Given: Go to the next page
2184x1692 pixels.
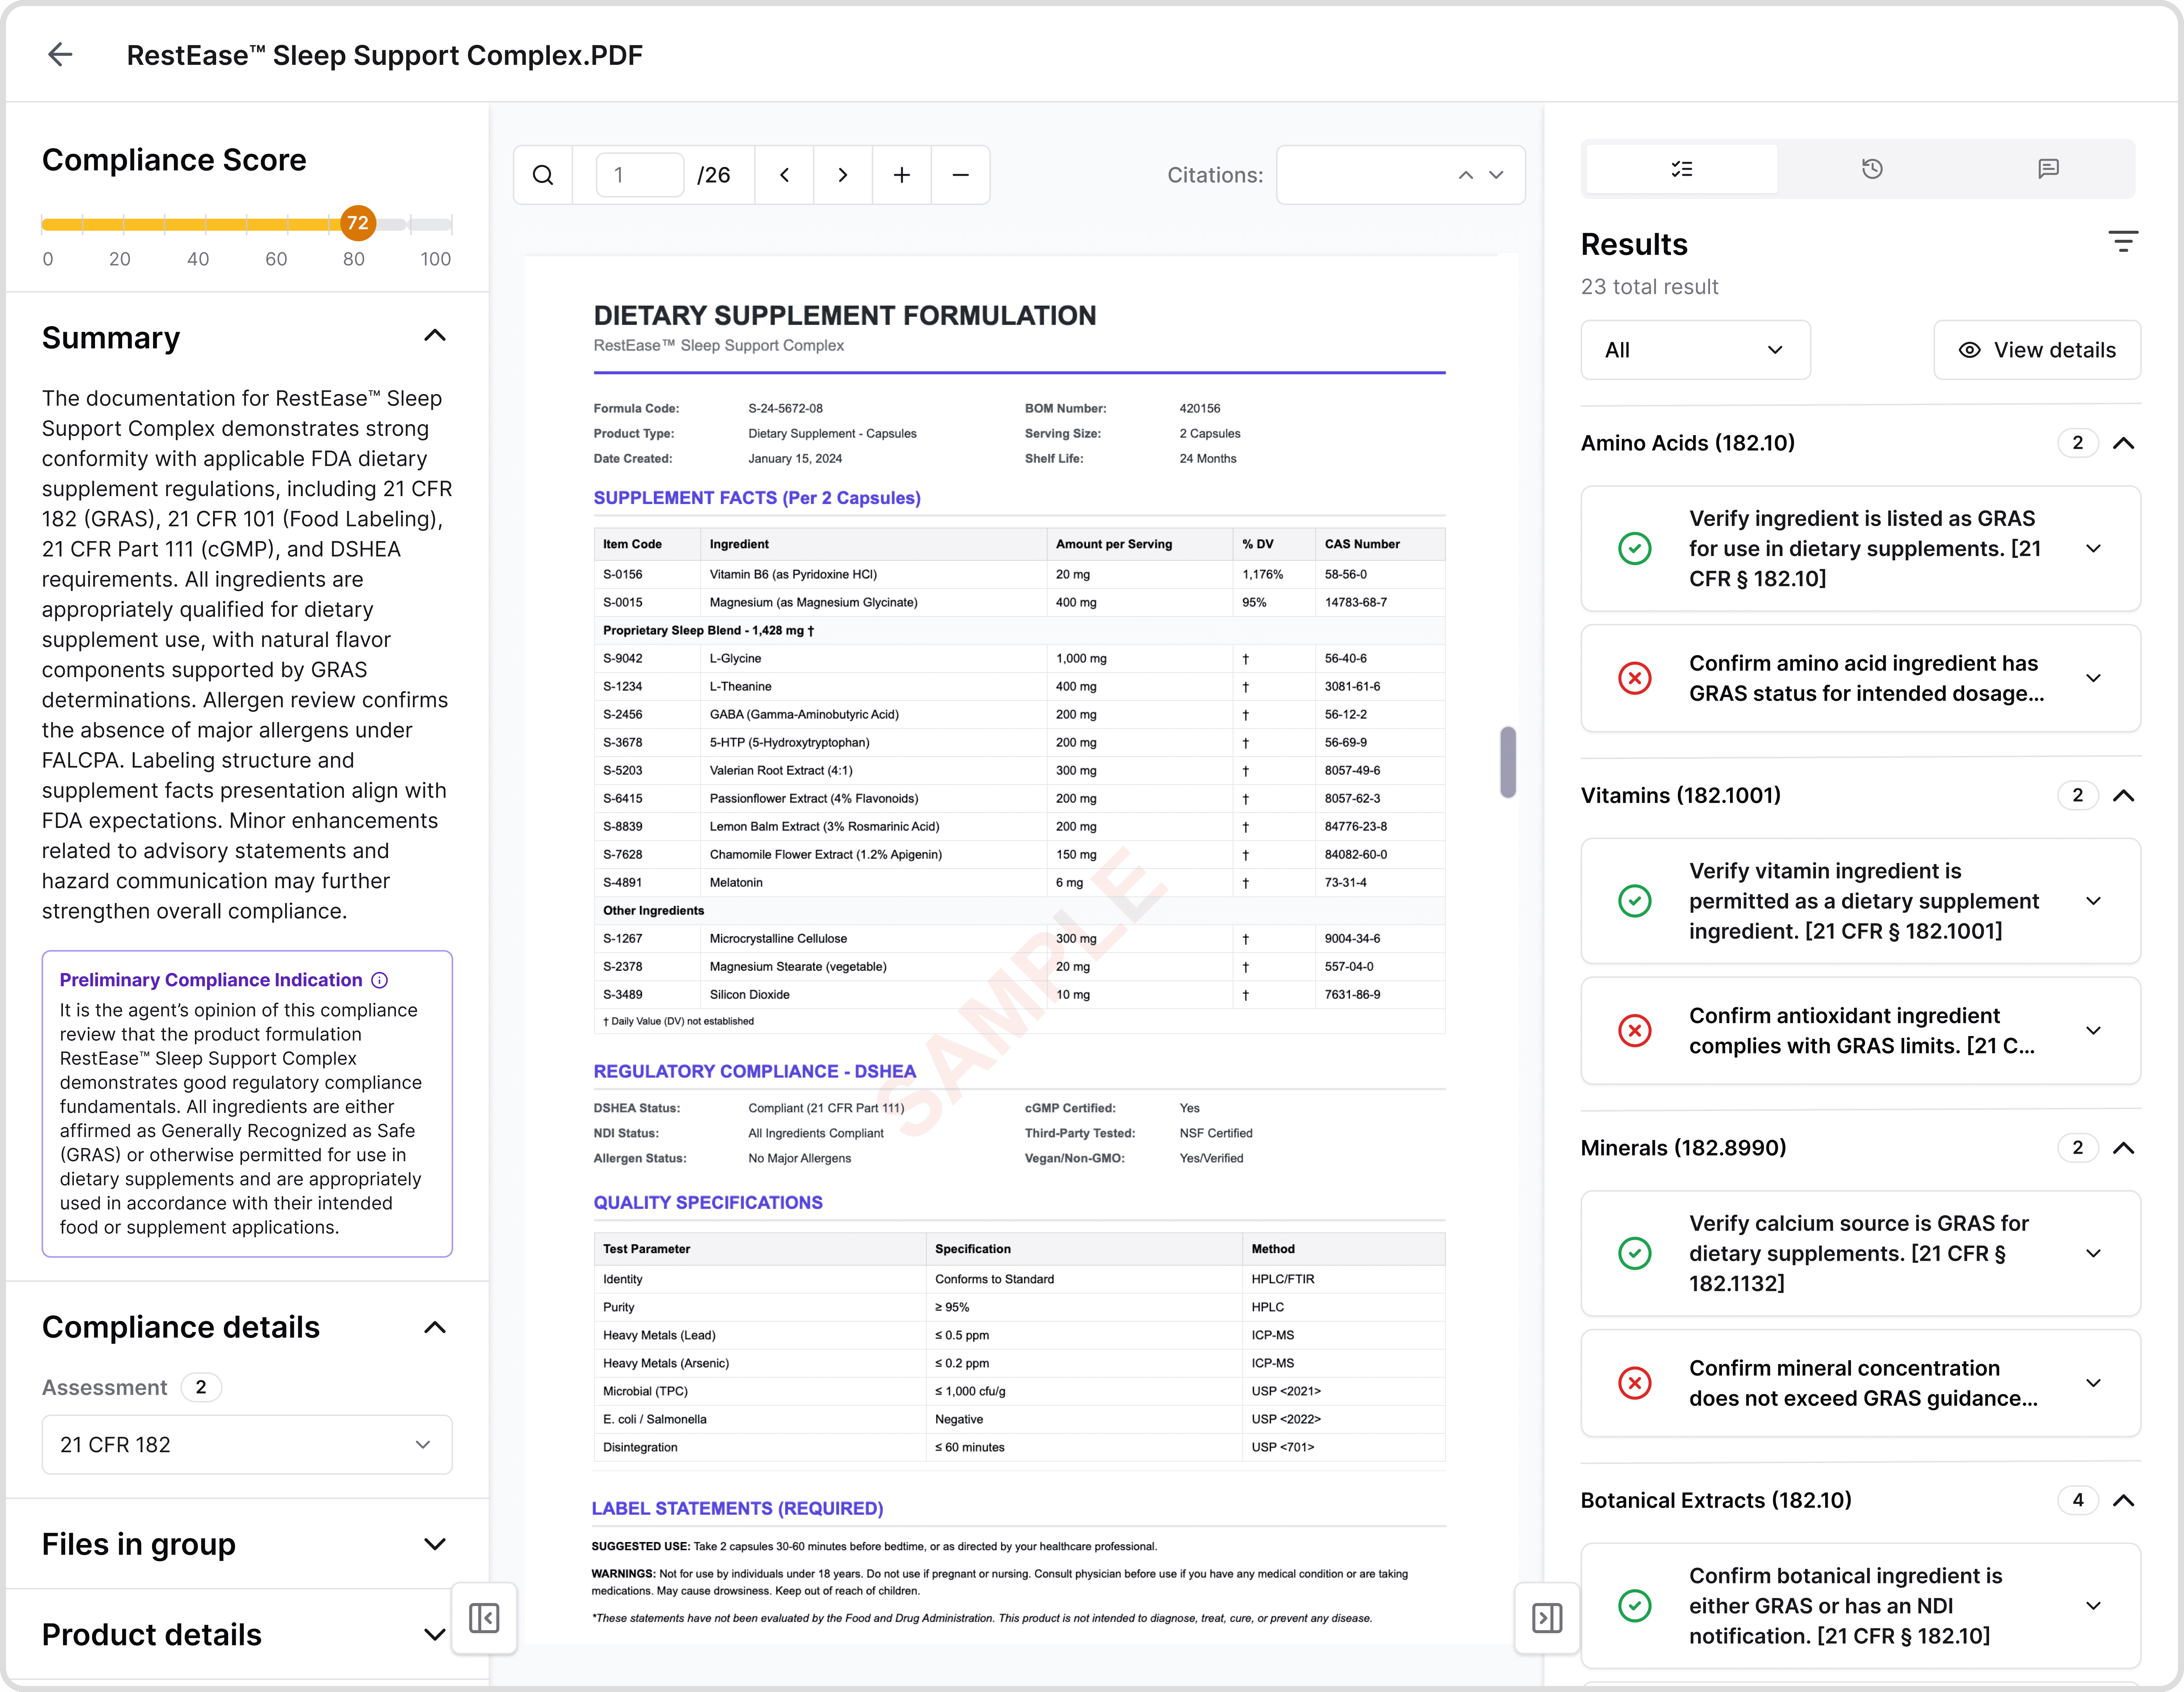Looking at the screenshot, I should coord(843,174).
